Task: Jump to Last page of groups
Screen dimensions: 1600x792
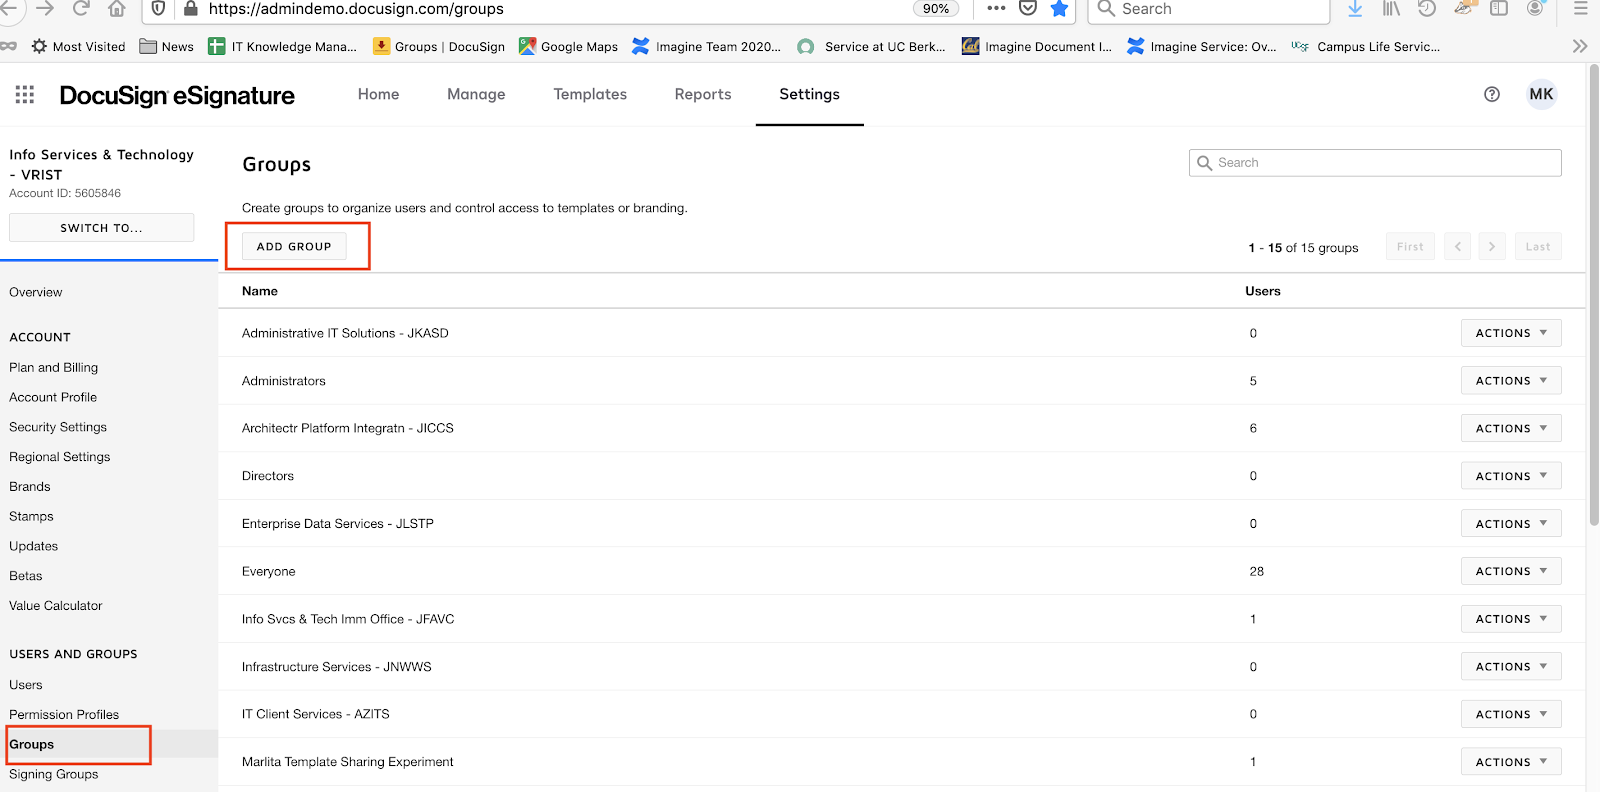Action: (1538, 247)
